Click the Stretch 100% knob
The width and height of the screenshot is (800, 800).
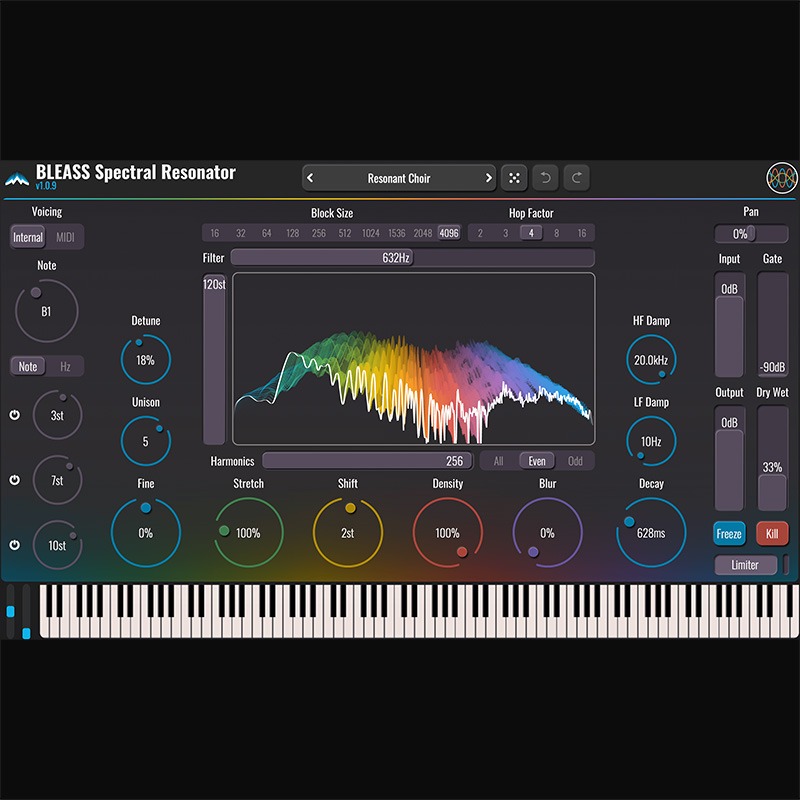(x=248, y=533)
